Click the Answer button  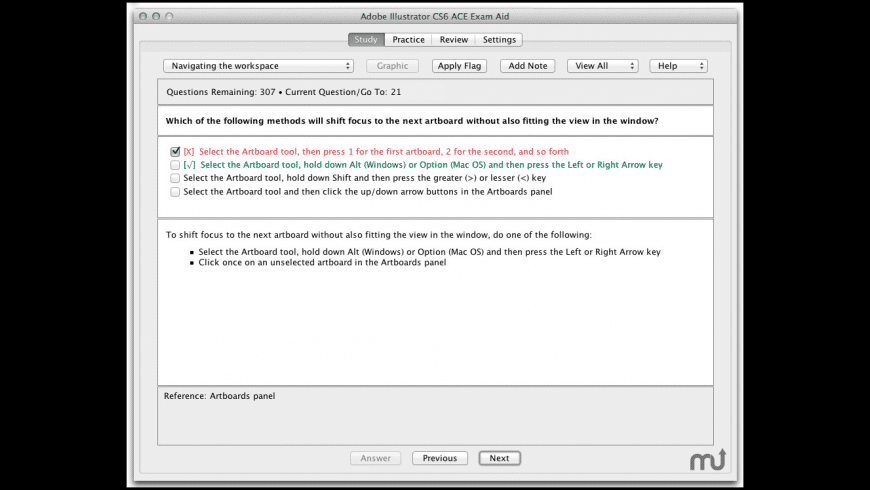(x=376, y=458)
